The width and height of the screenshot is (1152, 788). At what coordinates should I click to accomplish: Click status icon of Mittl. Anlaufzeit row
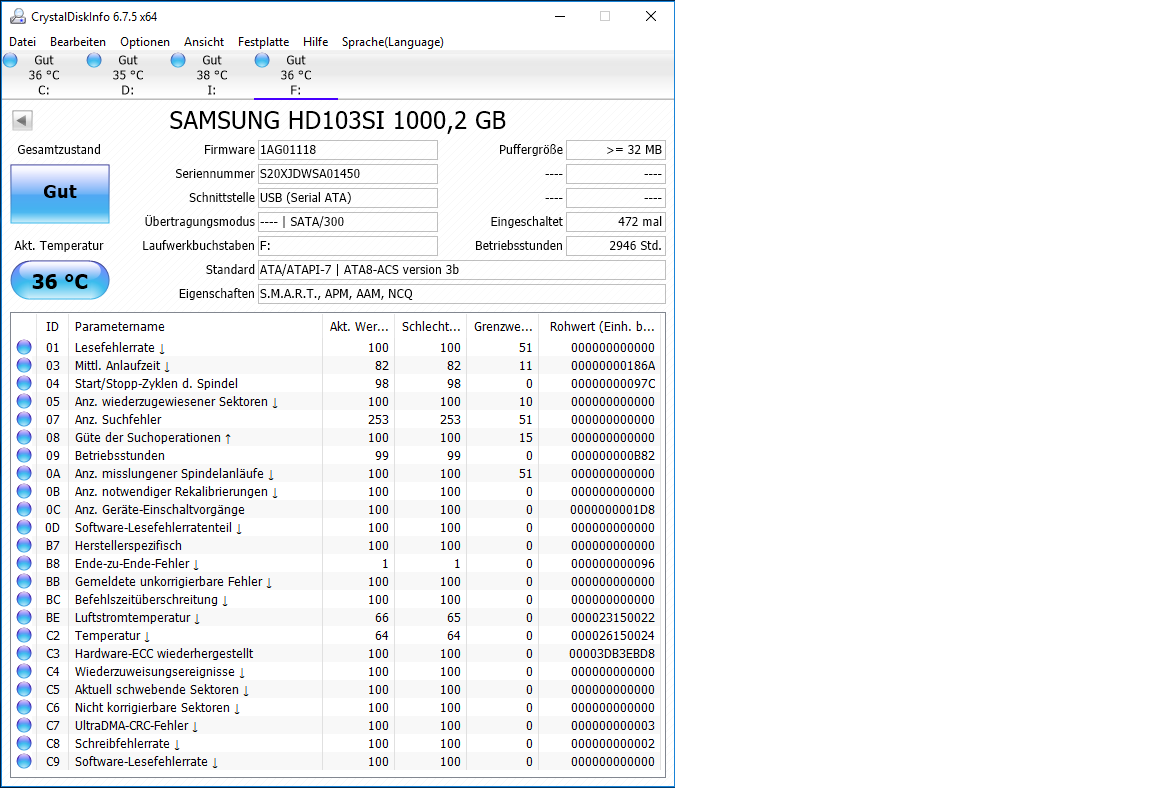tap(24, 365)
